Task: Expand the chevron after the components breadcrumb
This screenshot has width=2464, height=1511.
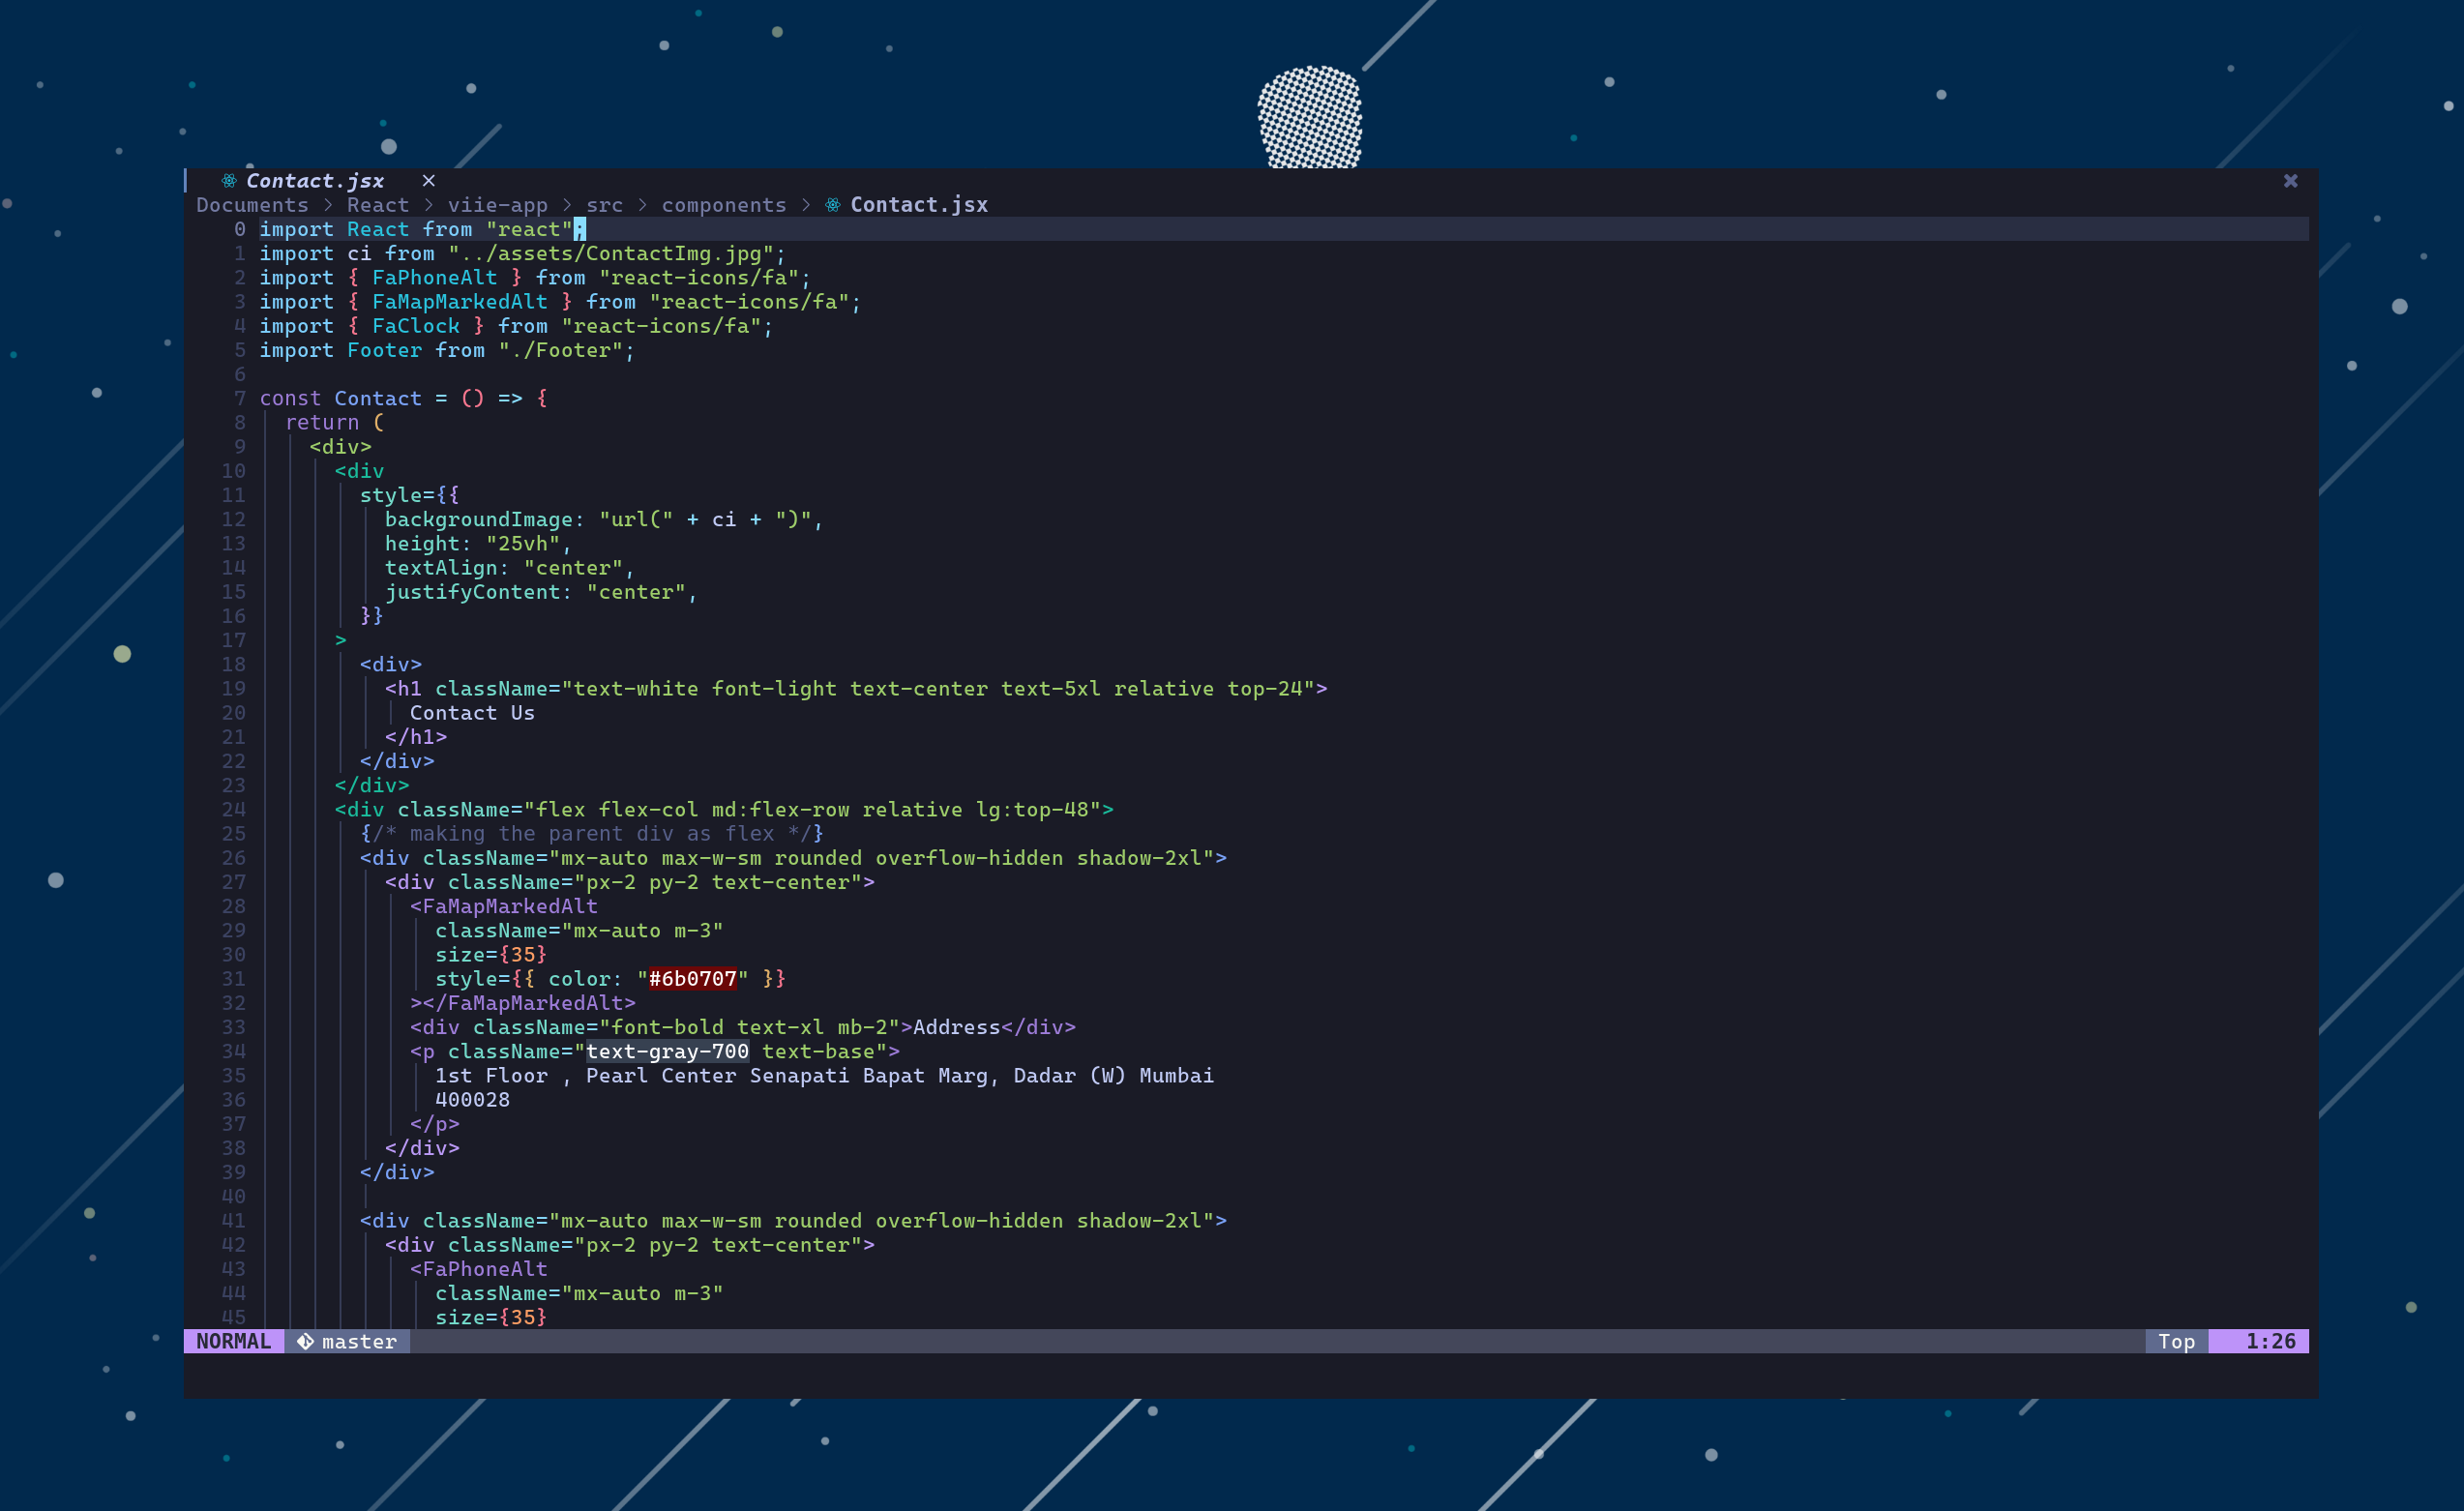Action: (x=805, y=205)
